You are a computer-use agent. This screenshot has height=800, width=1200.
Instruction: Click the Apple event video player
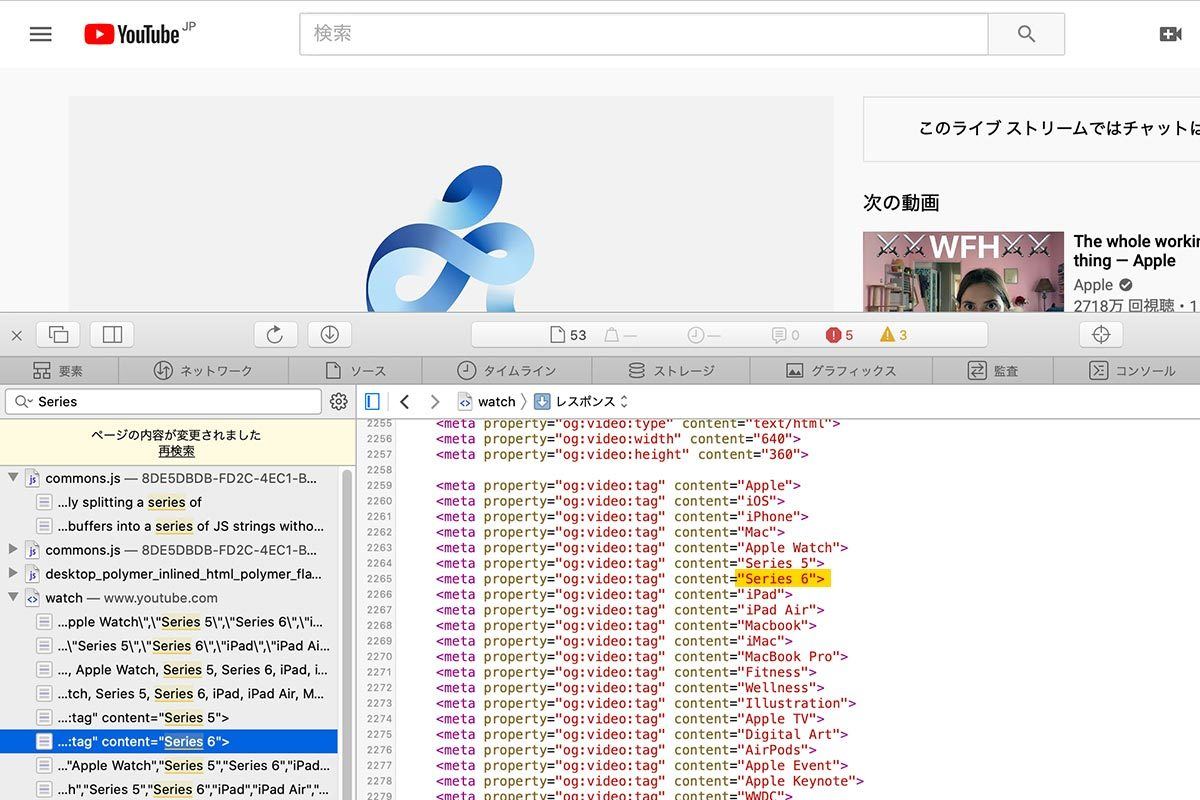click(x=451, y=204)
